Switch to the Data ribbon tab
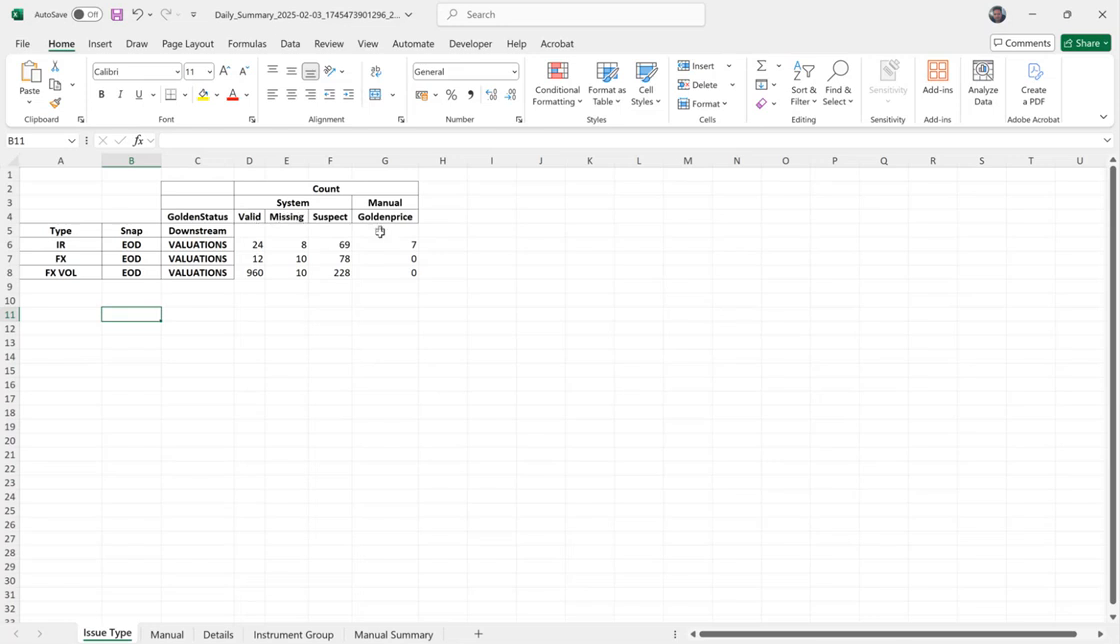The image size is (1120, 644). 290,44
